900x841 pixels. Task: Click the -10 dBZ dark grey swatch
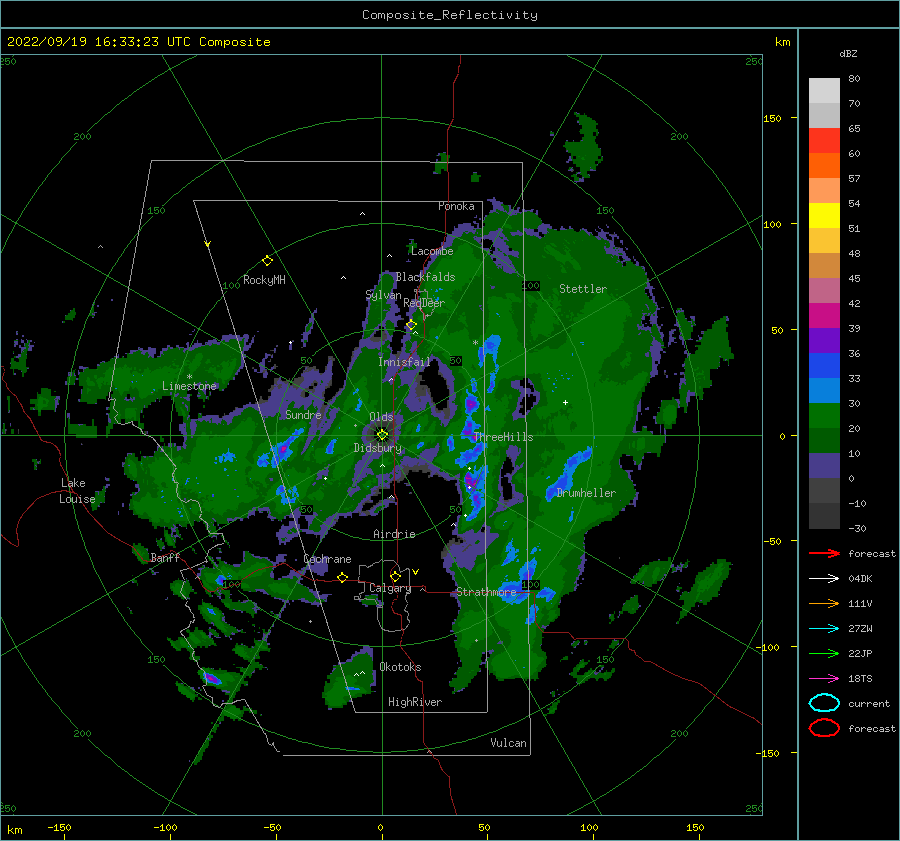click(x=824, y=516)
